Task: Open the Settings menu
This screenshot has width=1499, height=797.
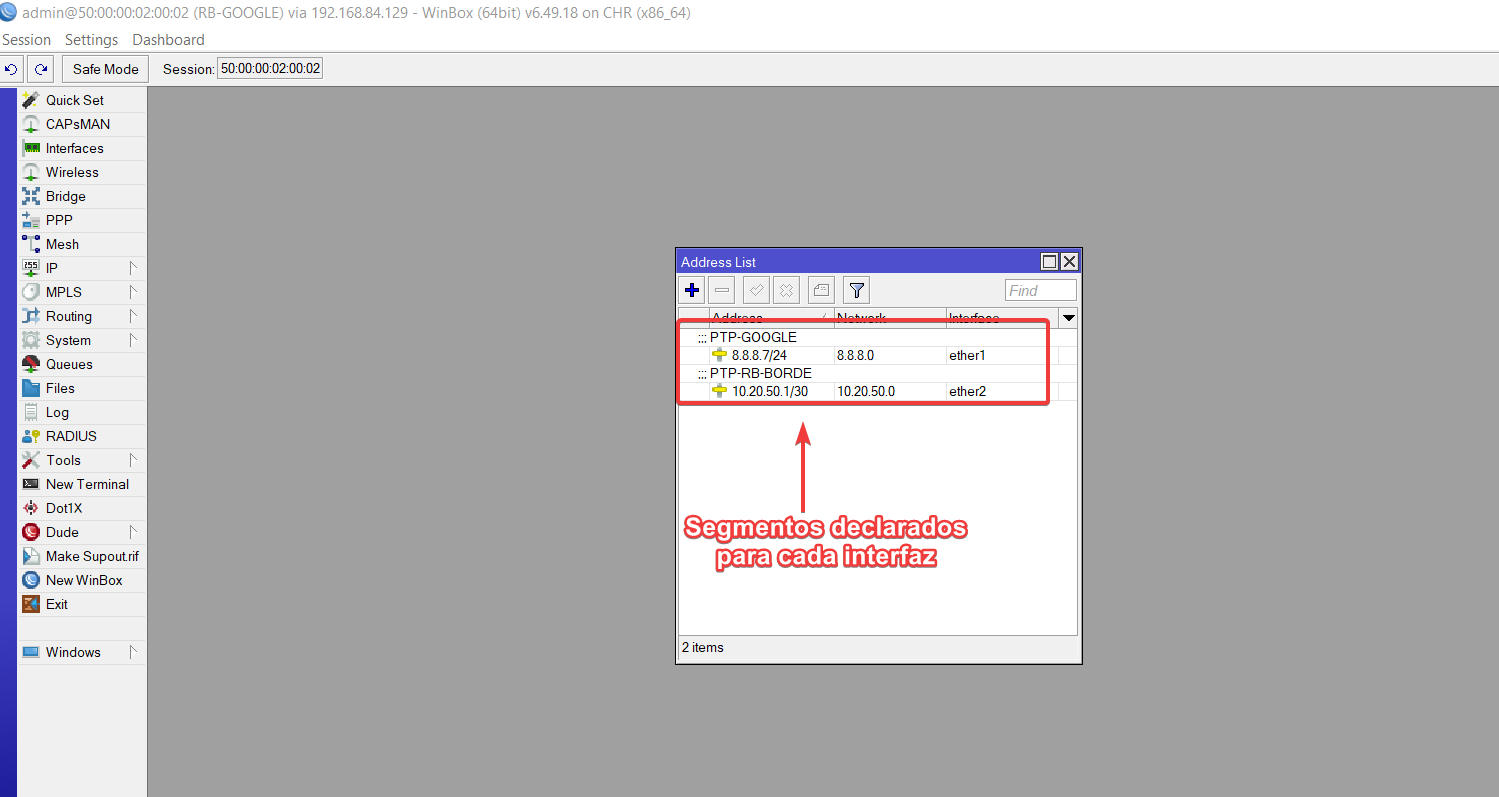Action: [x=91, y=40]
